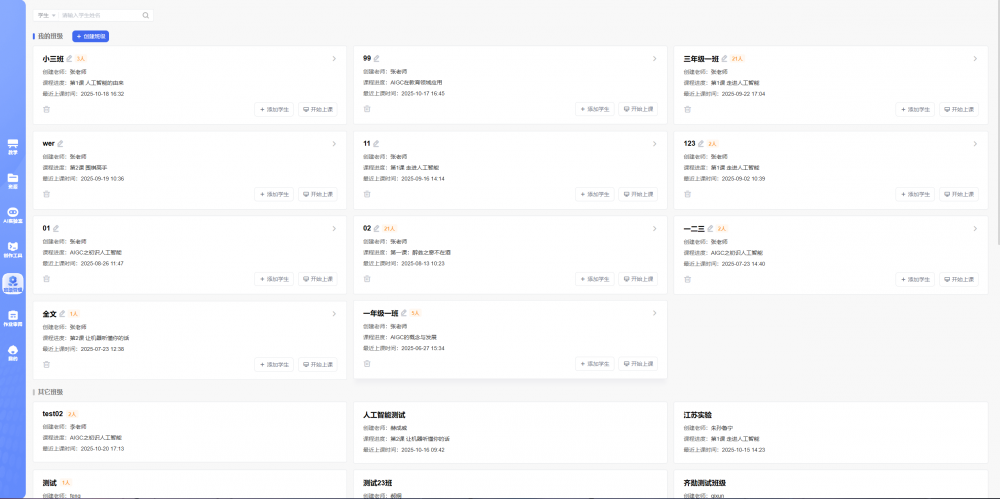Click the edit pencil icon beside wer
This screenshot has height=499, width=1000.
[61, 144]
